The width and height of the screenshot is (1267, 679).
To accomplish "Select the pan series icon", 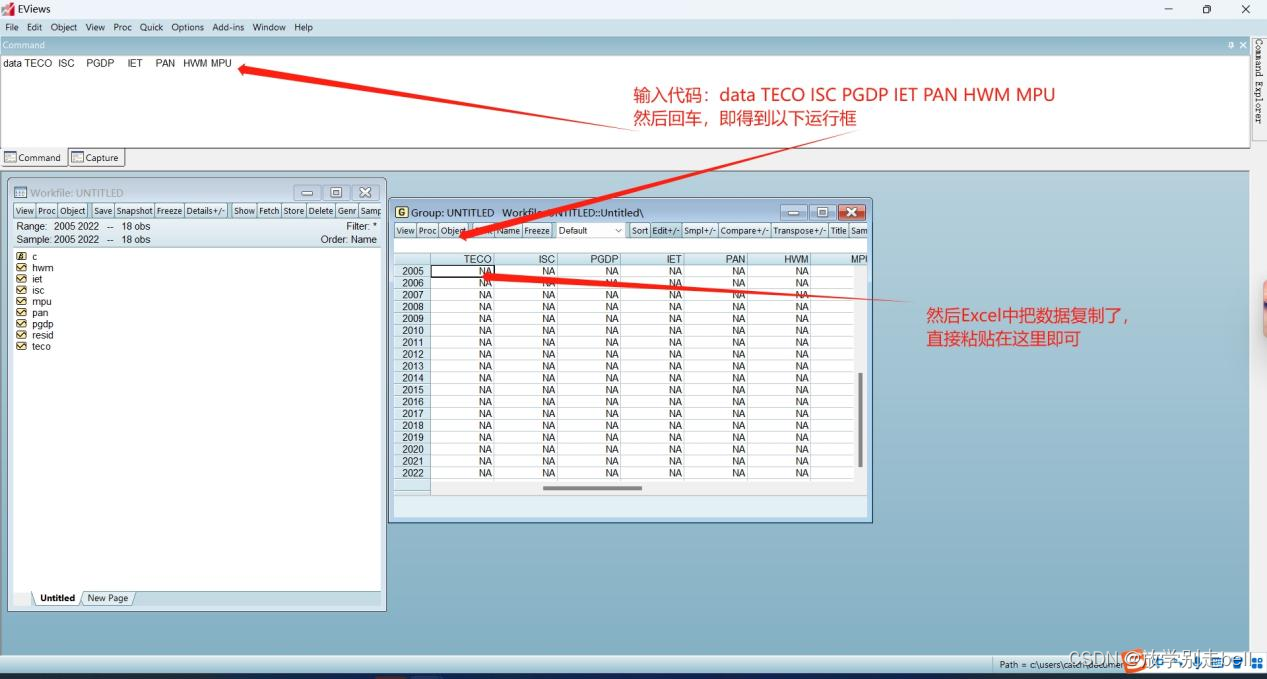I will coord(21,313).
